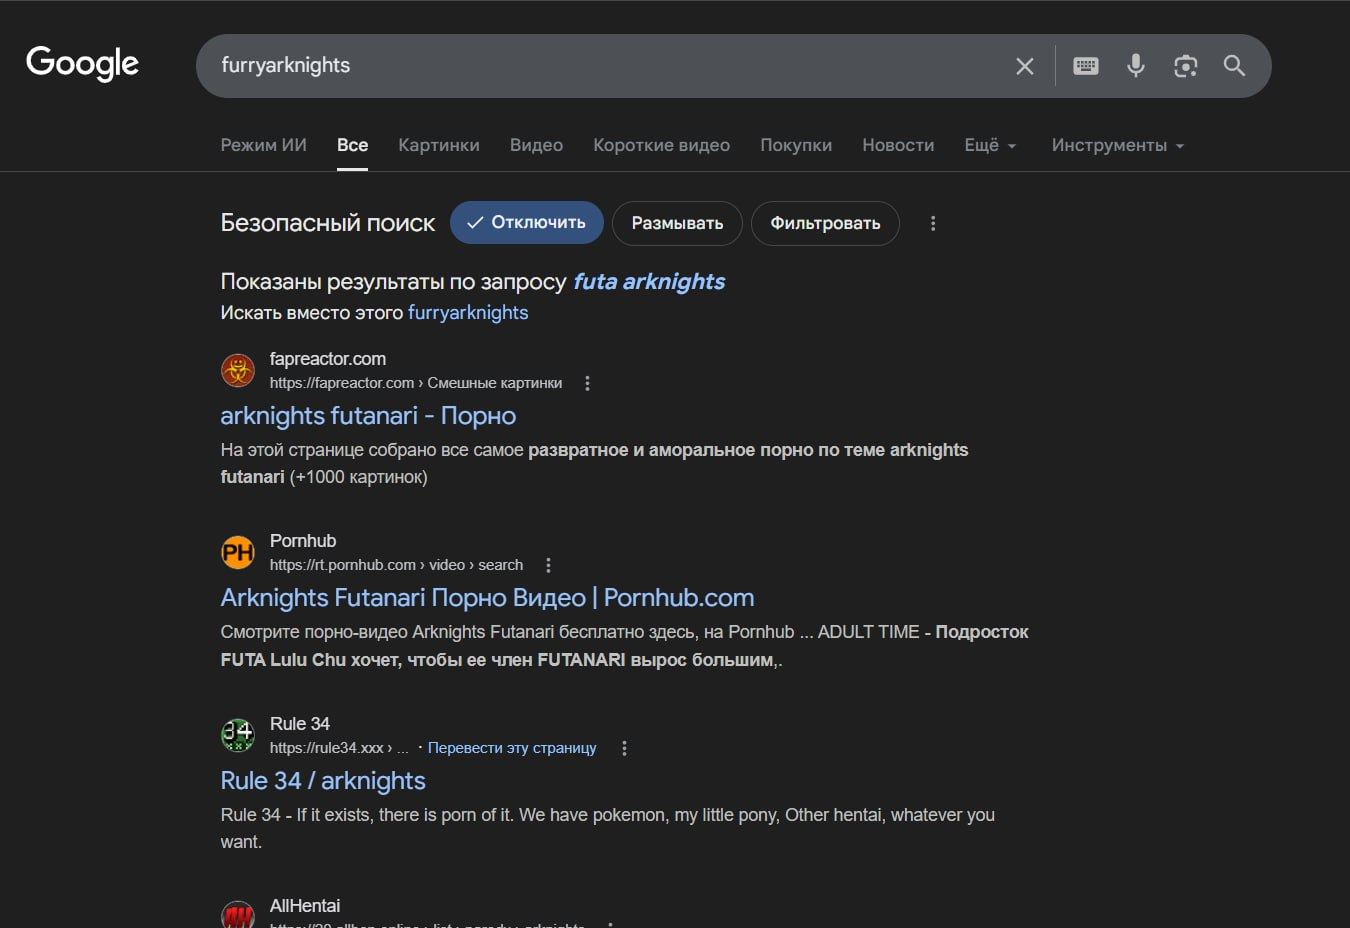Expand the Инструменты dropdown

click(x=1116, y=145)
